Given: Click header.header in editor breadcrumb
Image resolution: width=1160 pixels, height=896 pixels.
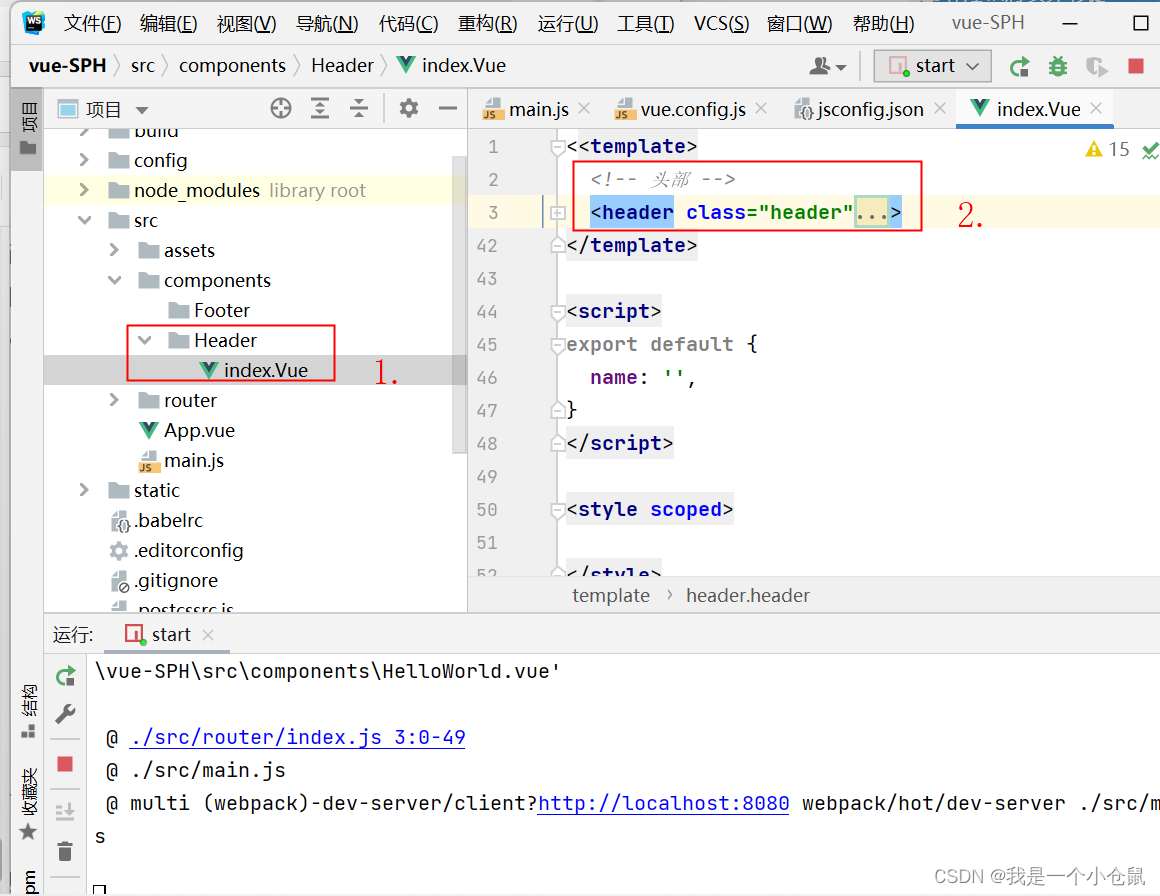Looking at the screenshot, I should 747,596.
